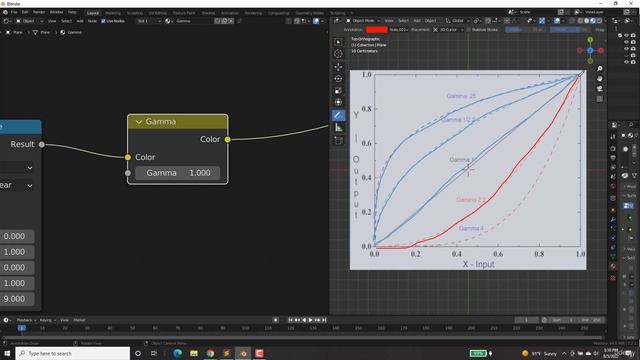Collapse the Gamma node chevron

(x=139, y=122)
